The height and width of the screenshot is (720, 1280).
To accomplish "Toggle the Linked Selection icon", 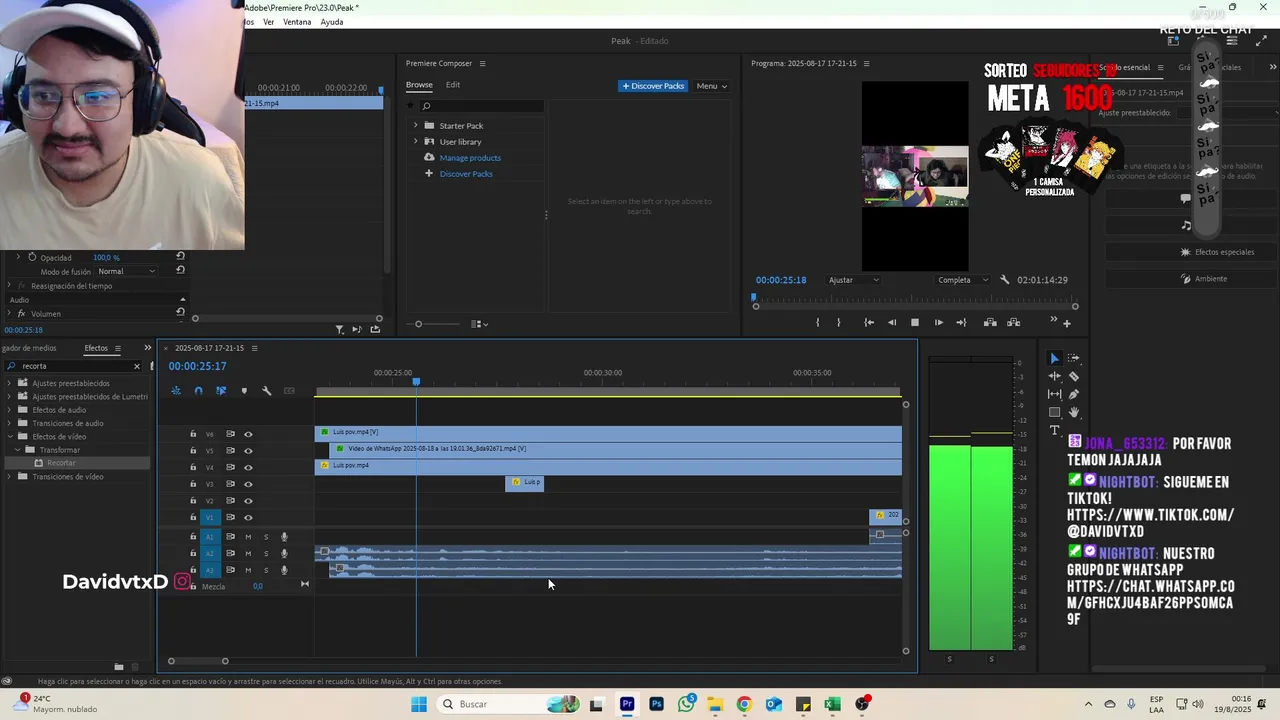I will coord(221,391).
